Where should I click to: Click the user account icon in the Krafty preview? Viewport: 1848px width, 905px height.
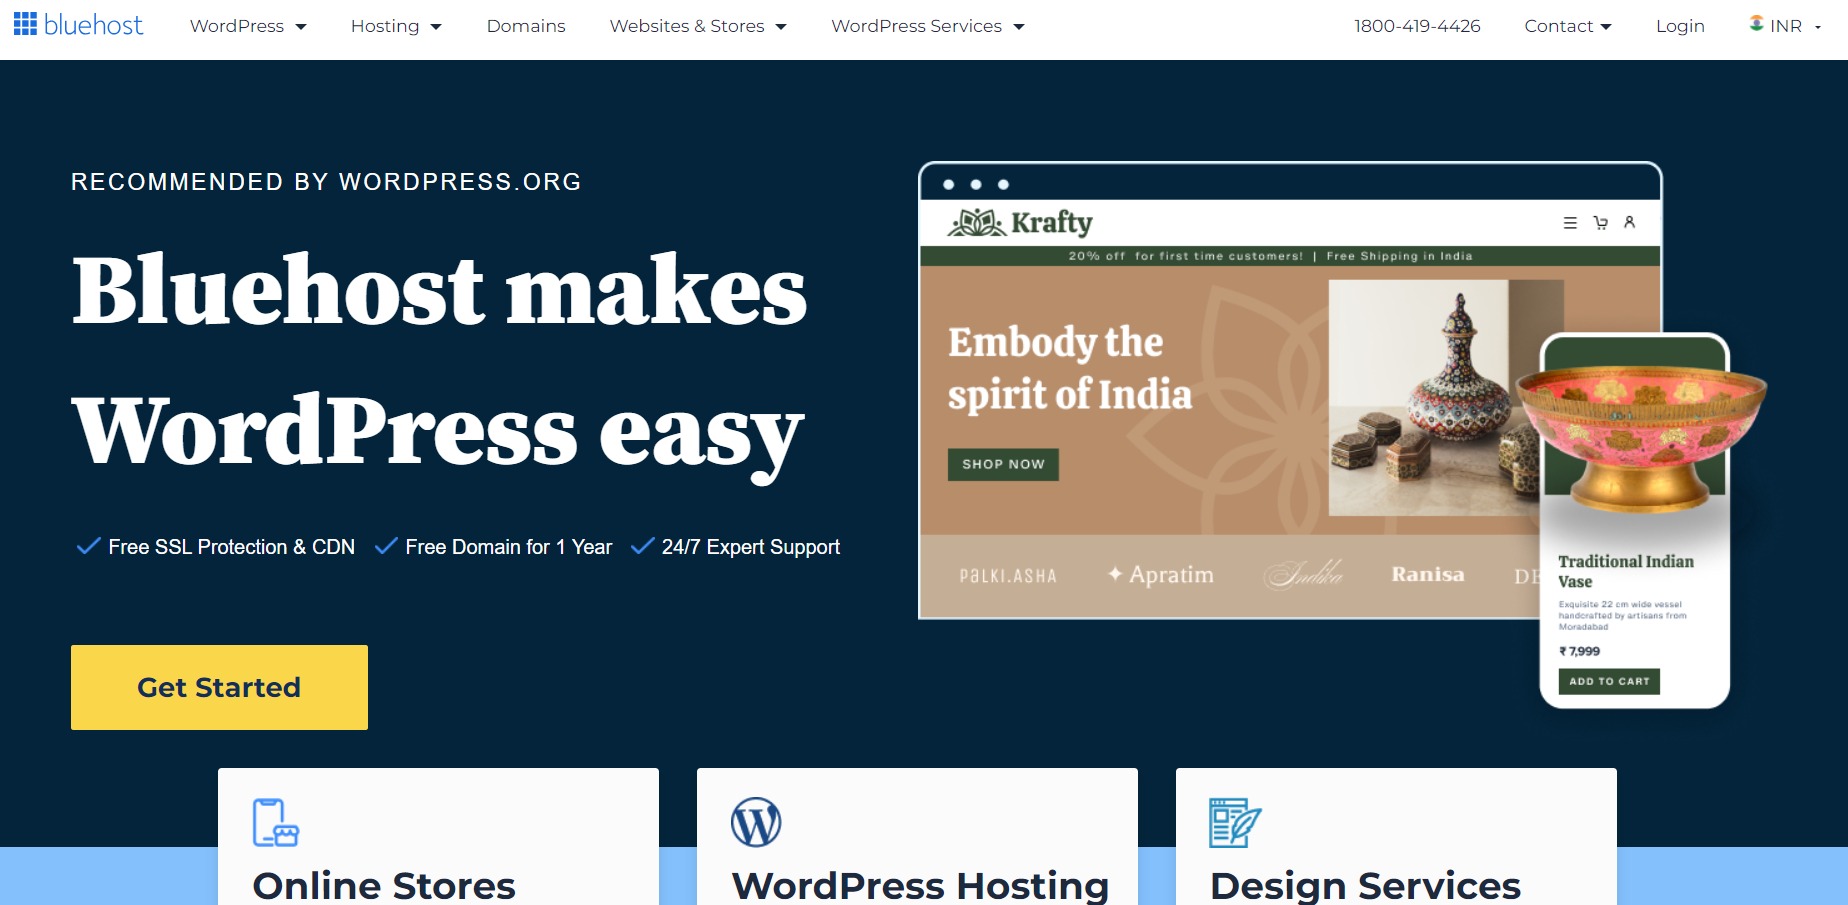(x=1630, y=222)
